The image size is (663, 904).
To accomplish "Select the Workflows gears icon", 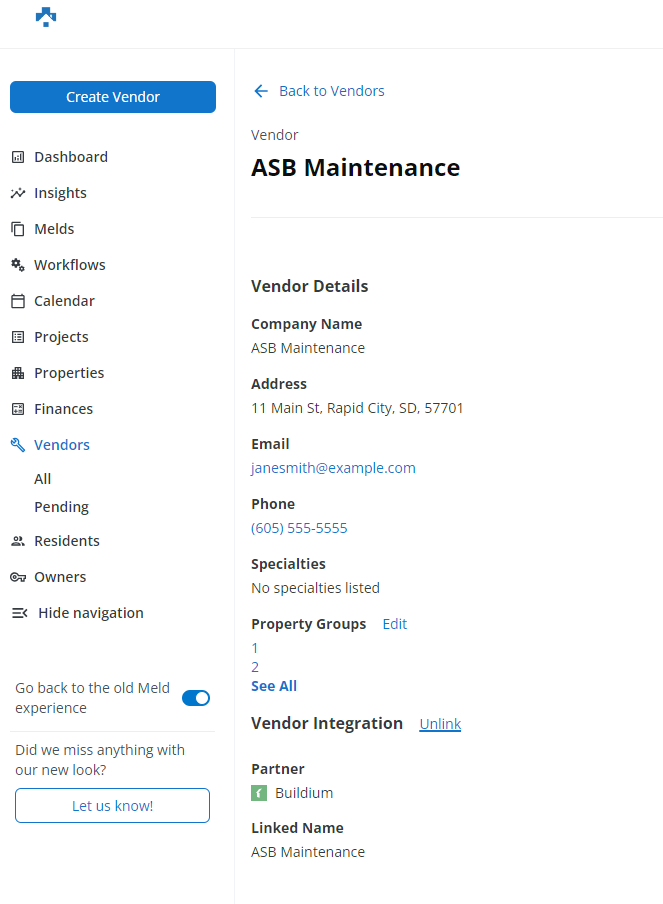I will click(17, 265).
